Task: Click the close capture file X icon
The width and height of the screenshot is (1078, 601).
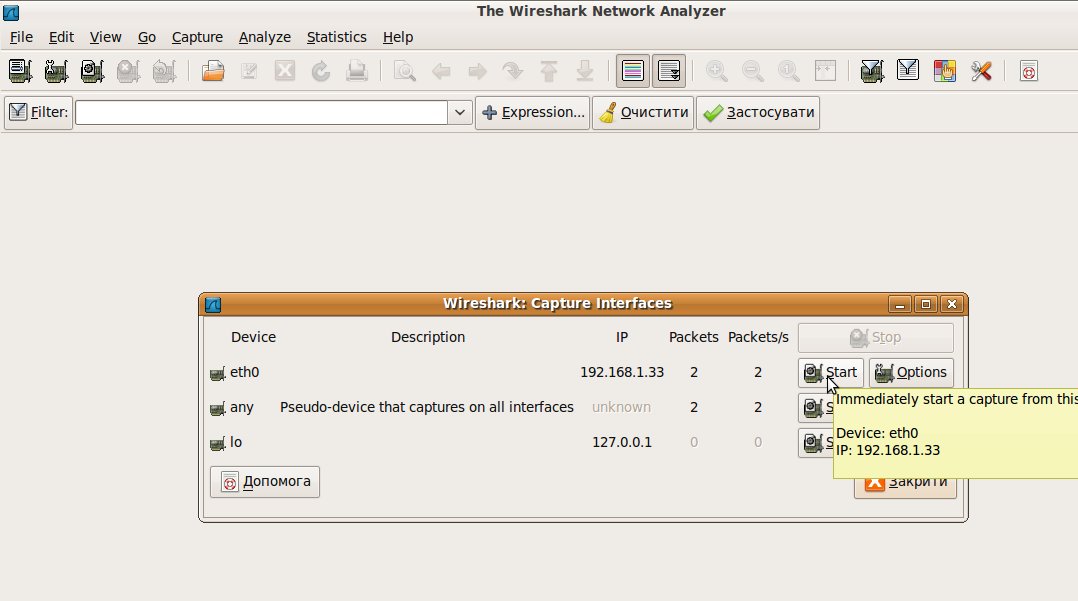Action: tap(285, 71)
